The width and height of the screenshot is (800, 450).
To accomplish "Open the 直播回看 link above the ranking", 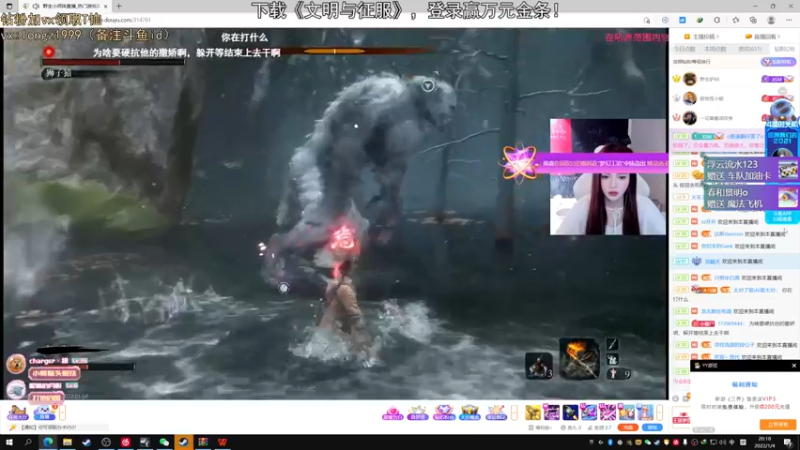I will pyautogui.click(x=762, y=37).
